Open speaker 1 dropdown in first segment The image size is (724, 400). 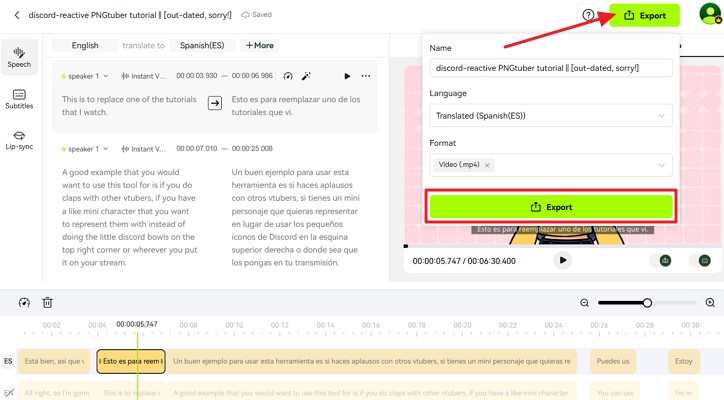coord(87,76)
